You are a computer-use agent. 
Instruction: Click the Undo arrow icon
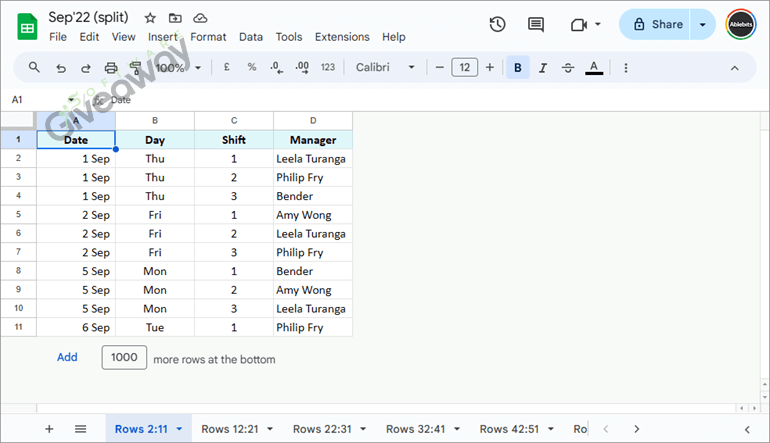click(x=61, y=68)
